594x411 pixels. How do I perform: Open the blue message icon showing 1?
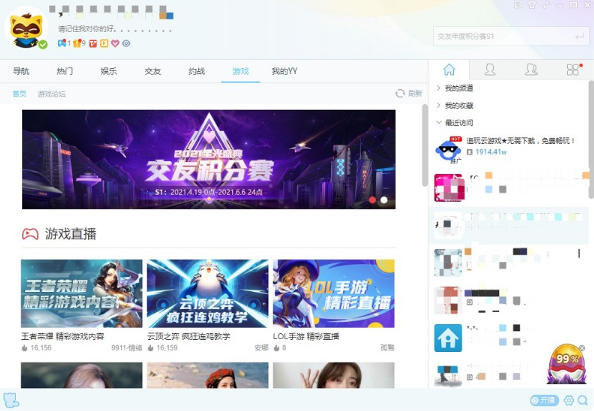click(x=62, y=44)
